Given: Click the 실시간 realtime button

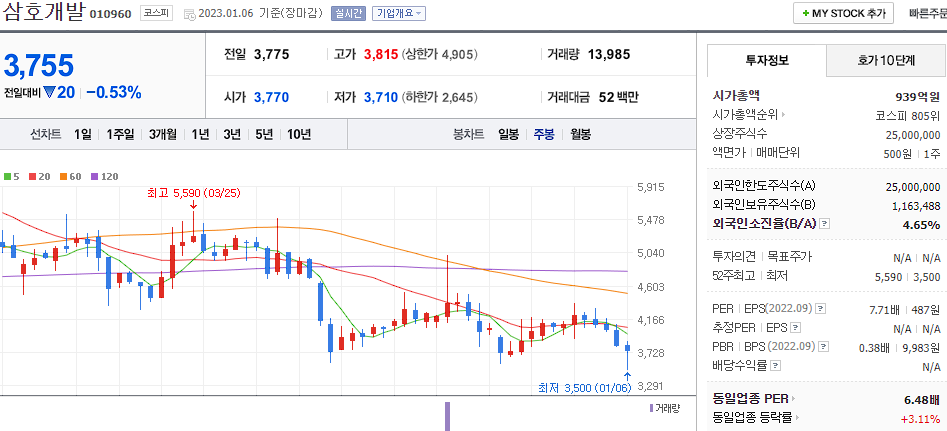Looking at the screenshot, I should click(x=348, y=13).
